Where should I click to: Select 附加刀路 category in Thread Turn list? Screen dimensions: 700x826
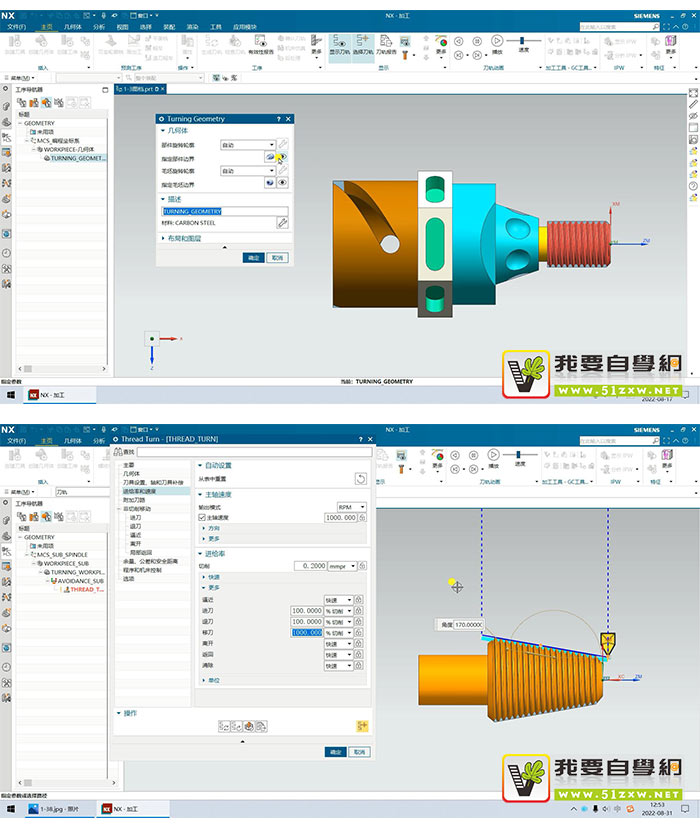pos(134,500)
